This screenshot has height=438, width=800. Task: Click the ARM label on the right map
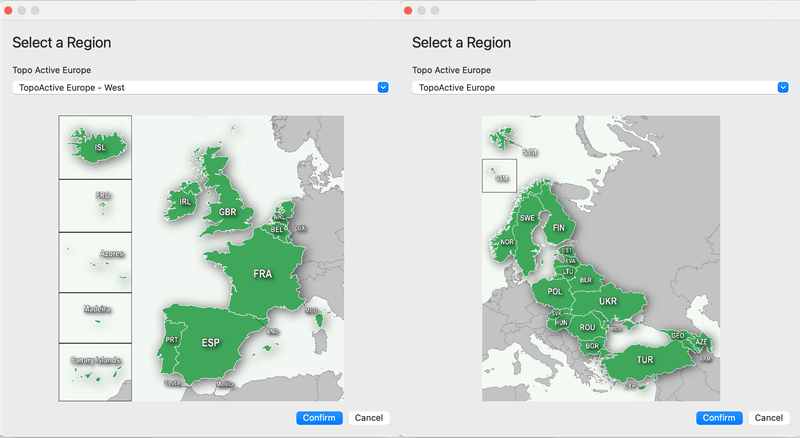pyautogui.click(x=705, y=359)
